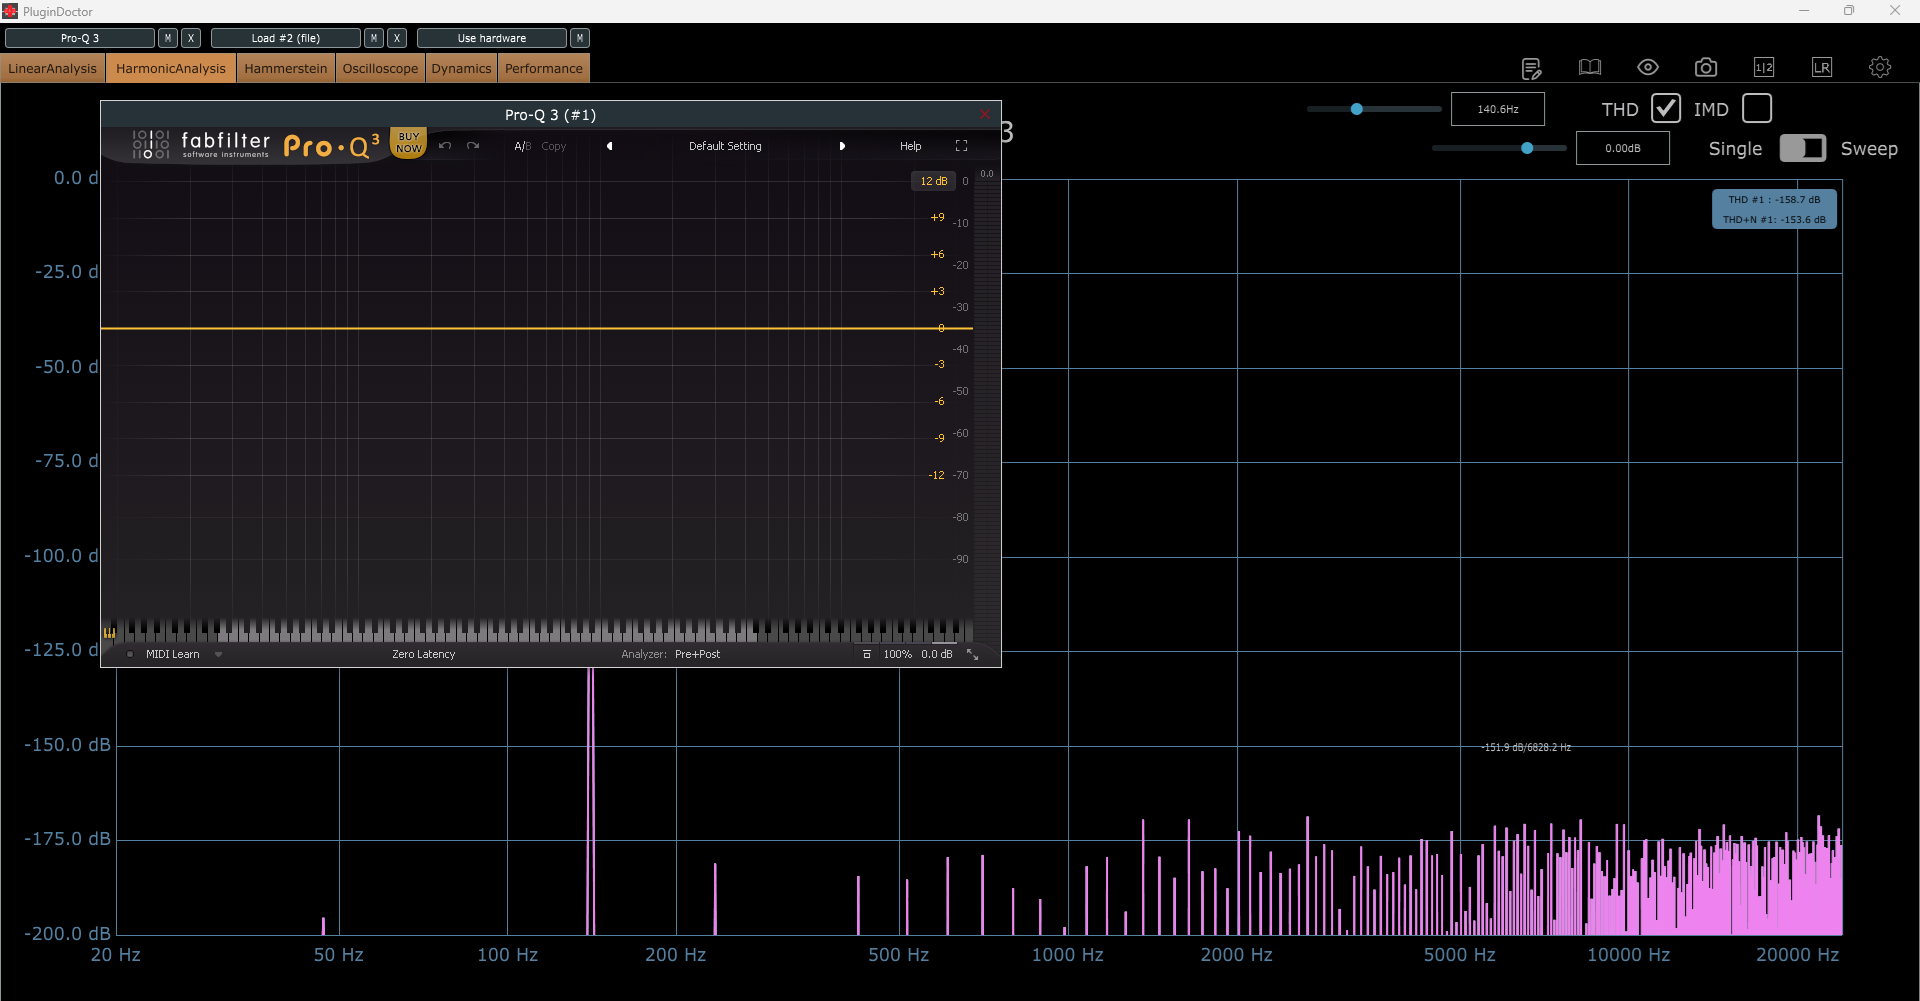Toggle A/B state in Pro-Q 3
Viewport: 1920px width, 1001px height.
tap(522, 146)
